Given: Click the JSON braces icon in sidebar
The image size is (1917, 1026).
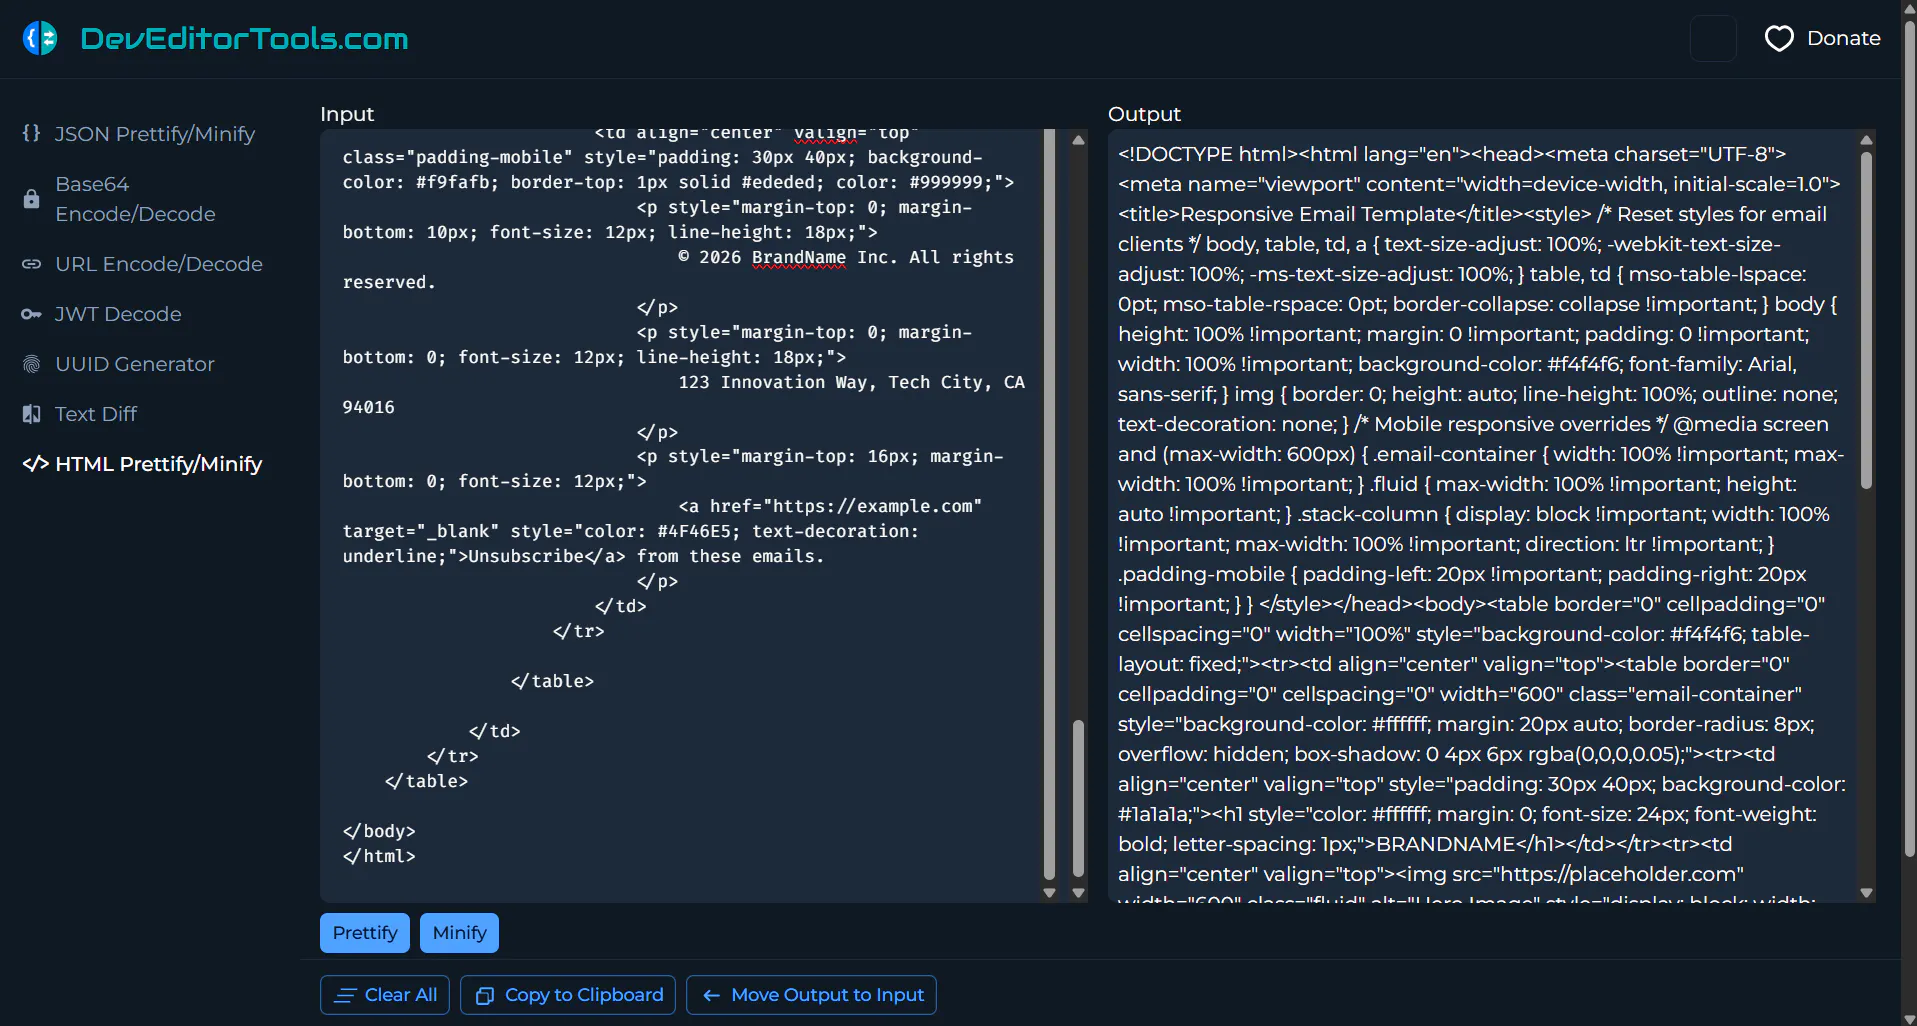Looking at the screenshot, I should [32, 133].
